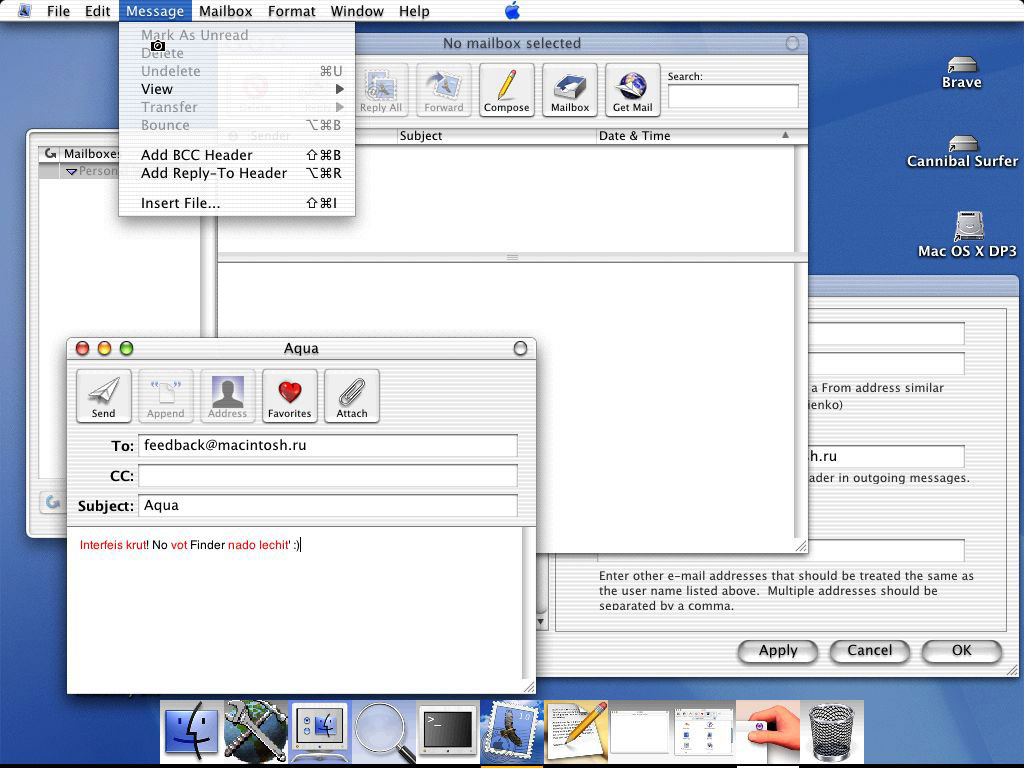Image resolution: width=1024 pixels, height=768 pixels.
Task: Open Favorites heart icon
Action: pos(289,396)
